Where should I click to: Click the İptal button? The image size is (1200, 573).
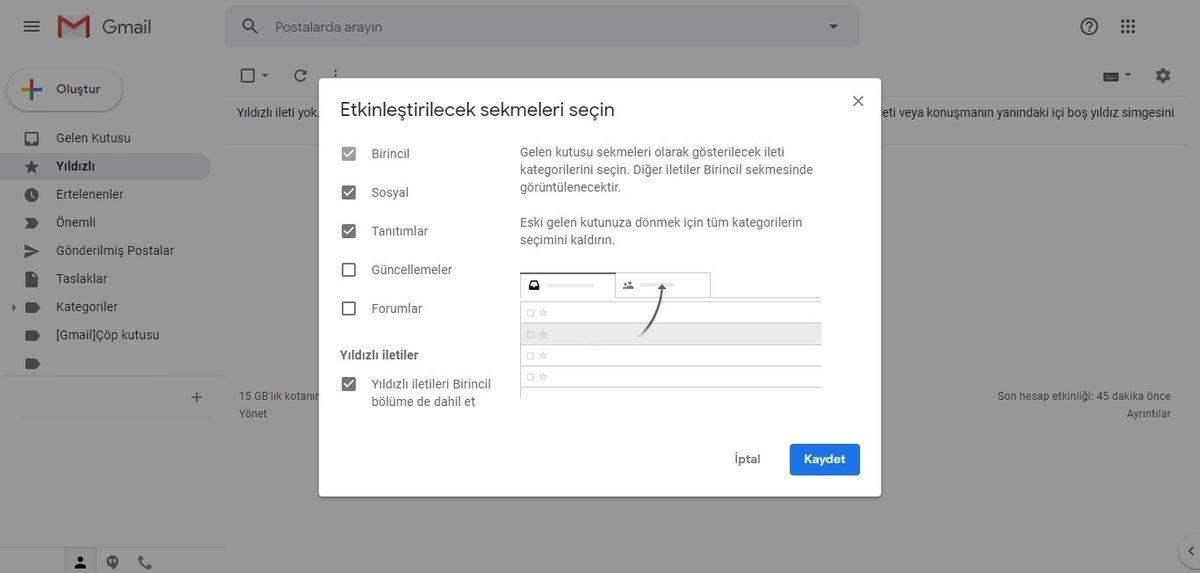tap(747, 459)
